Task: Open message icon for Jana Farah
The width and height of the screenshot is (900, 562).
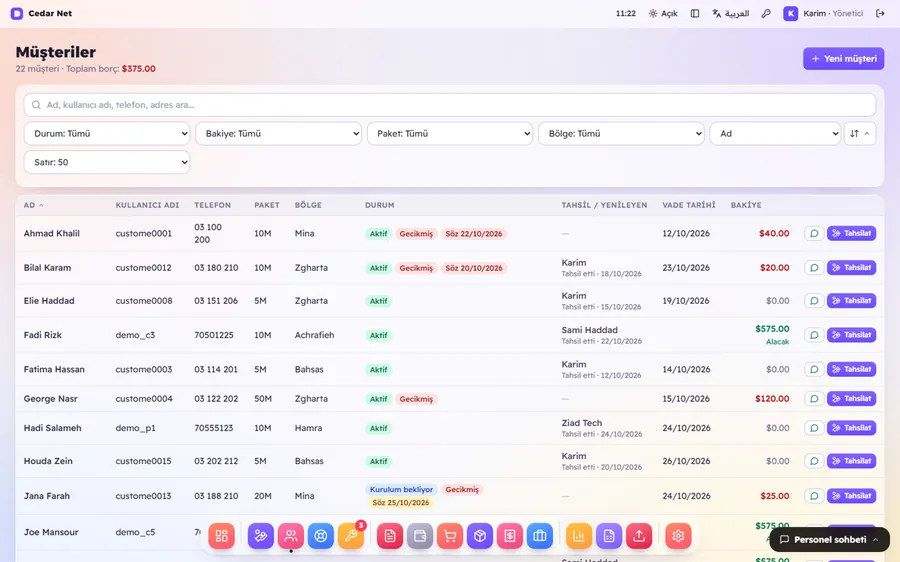Action: (x=814, y=496)
